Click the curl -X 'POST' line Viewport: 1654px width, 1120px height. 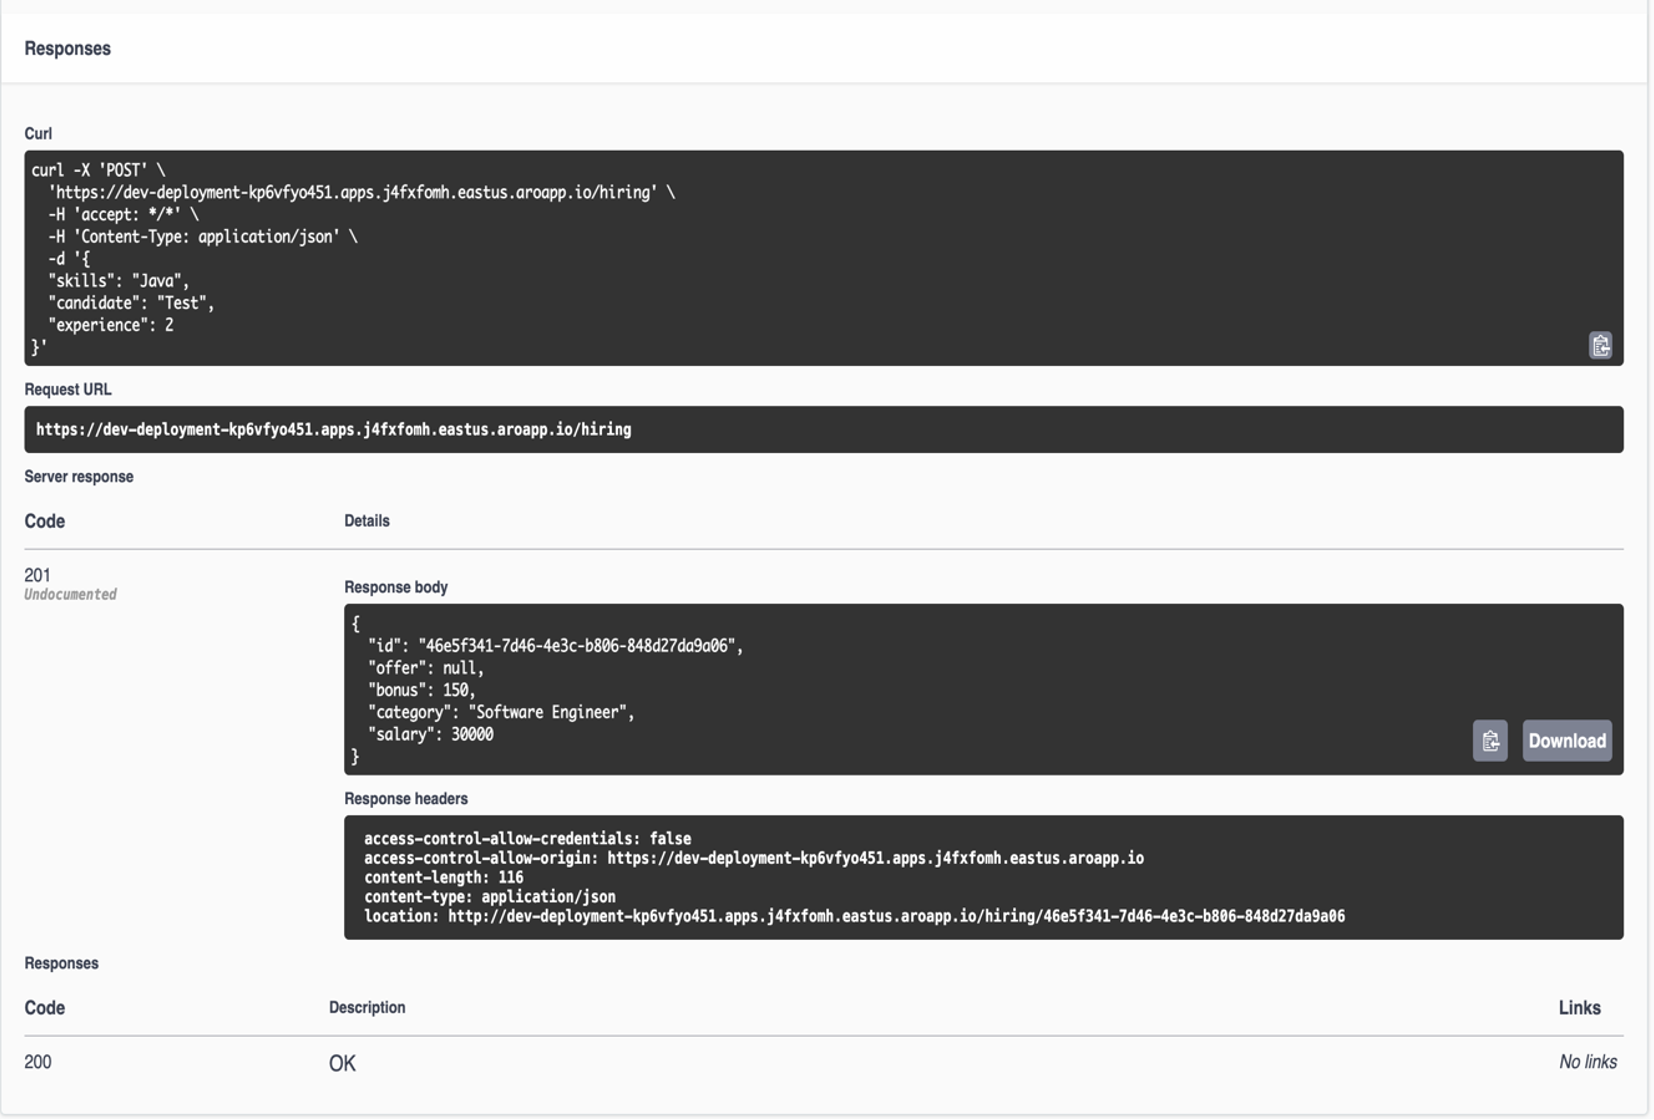[x=98, y=170]
